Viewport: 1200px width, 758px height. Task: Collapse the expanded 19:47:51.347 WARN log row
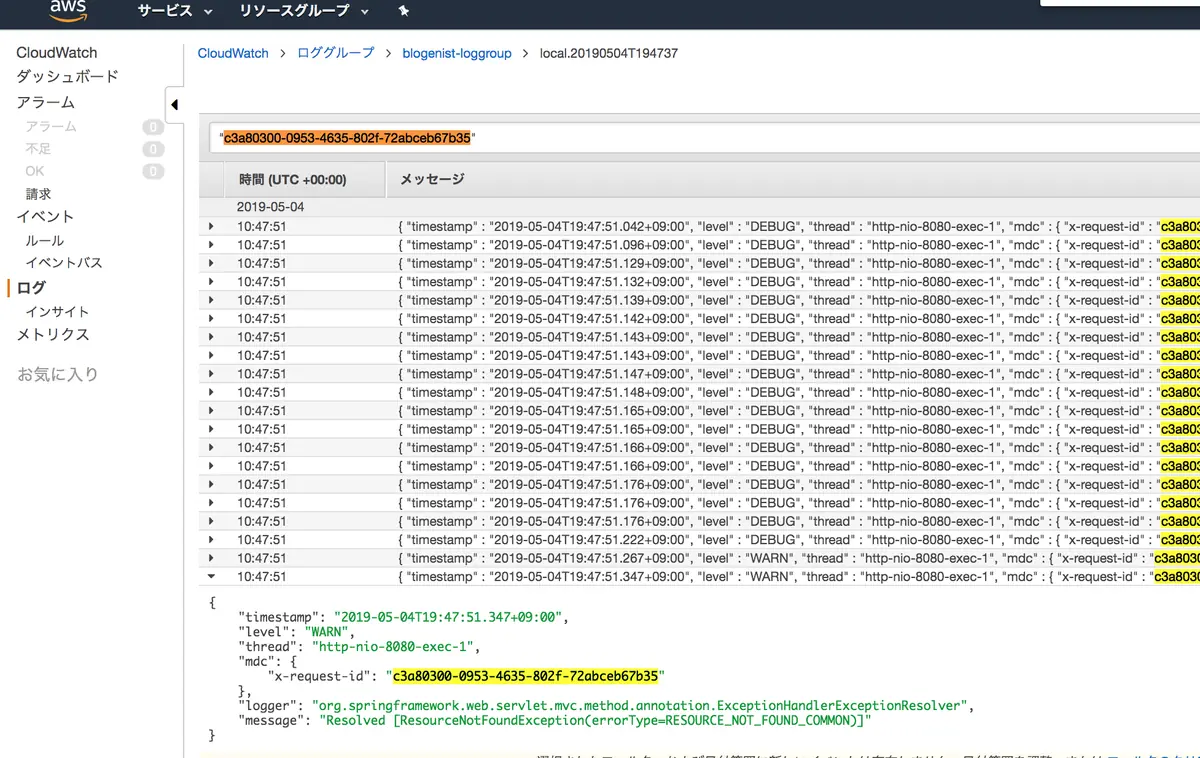coord(211,577)
